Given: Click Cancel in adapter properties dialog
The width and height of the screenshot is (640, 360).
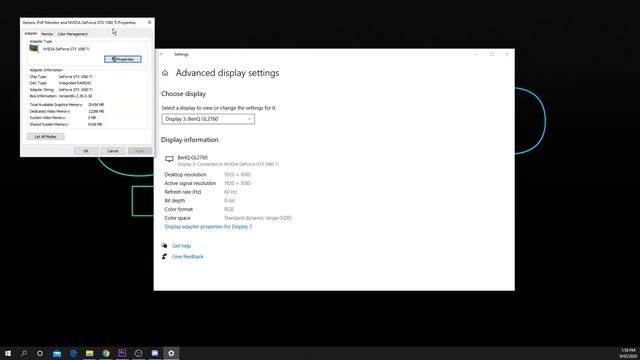Looking at the screenshot, I should tap(113, 151).
